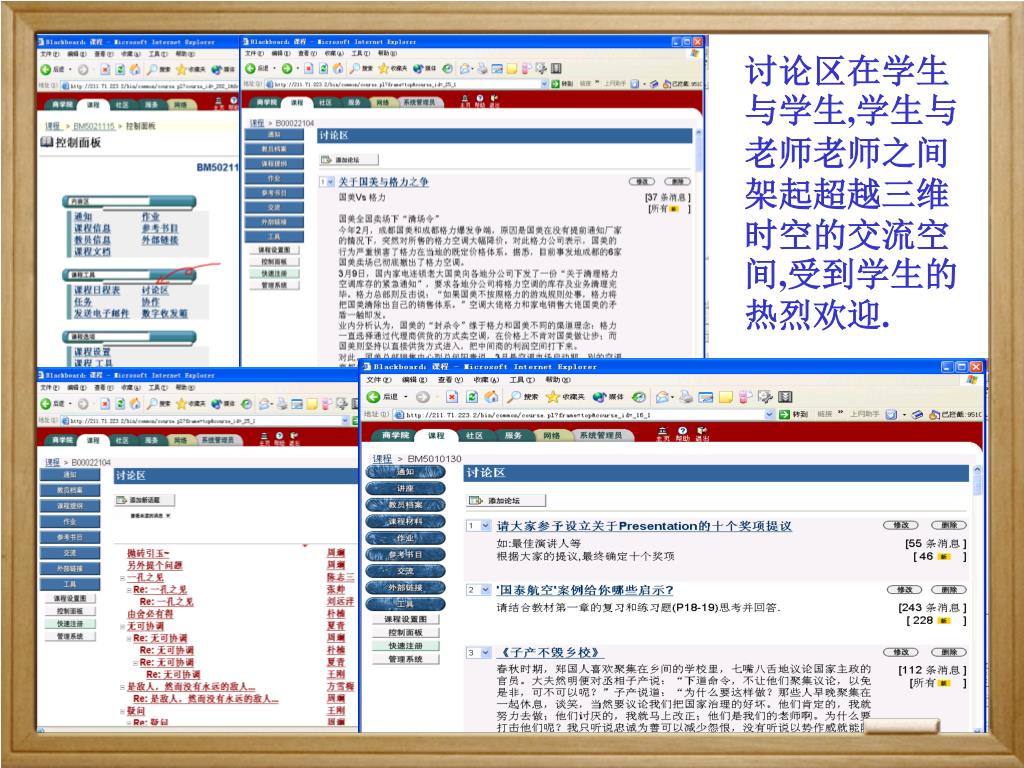This screenshot has height=768, width=1024.
Task: Click 添加论坛 button in 关于国美与格力之争 window
Action: pos(349,159)
